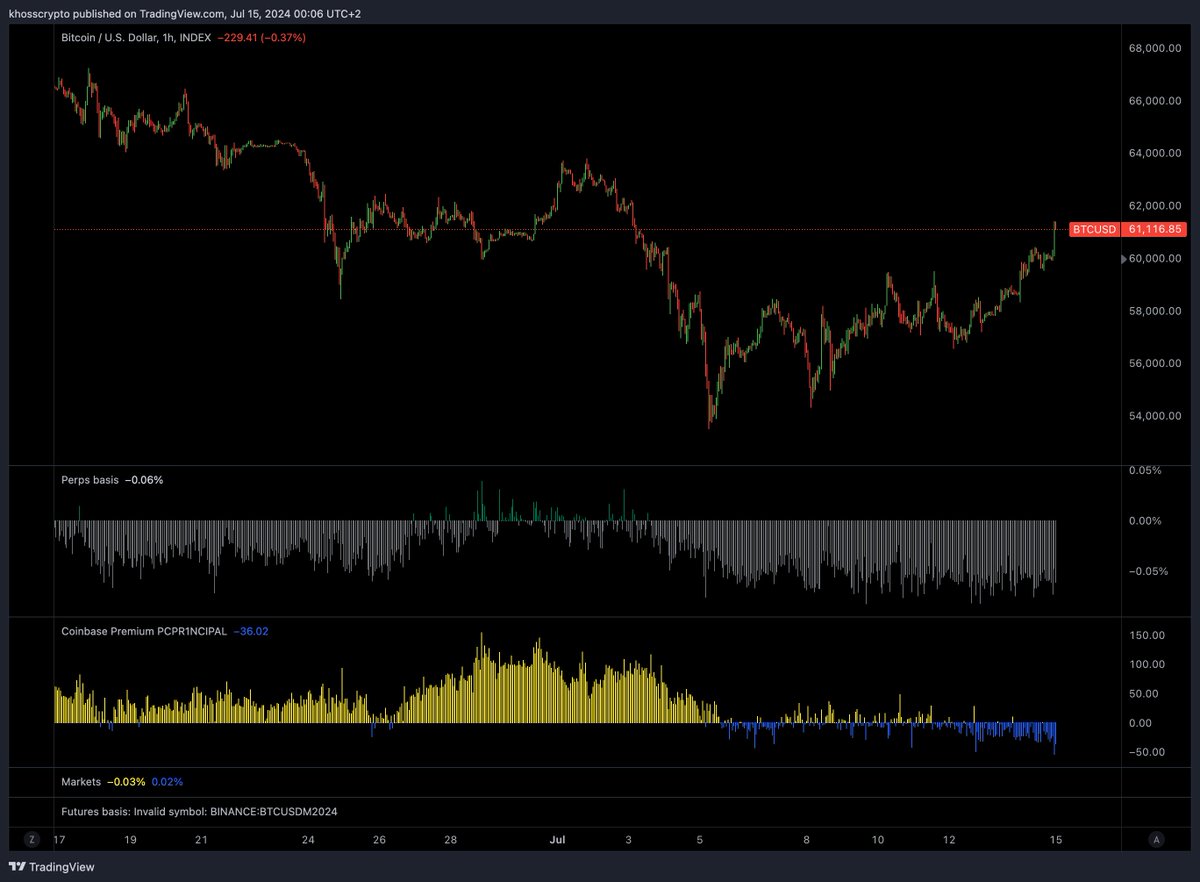Click the Jul label on the time axis
The height and width of the screenshot is (882, 1200).
point(557,840)
